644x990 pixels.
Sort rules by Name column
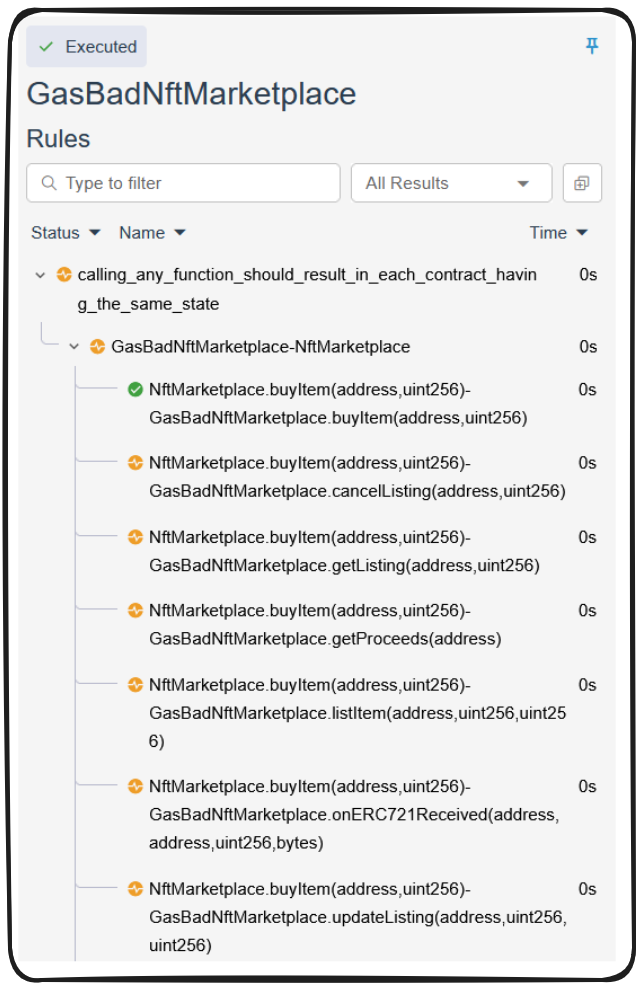click(x=152, y=233)
